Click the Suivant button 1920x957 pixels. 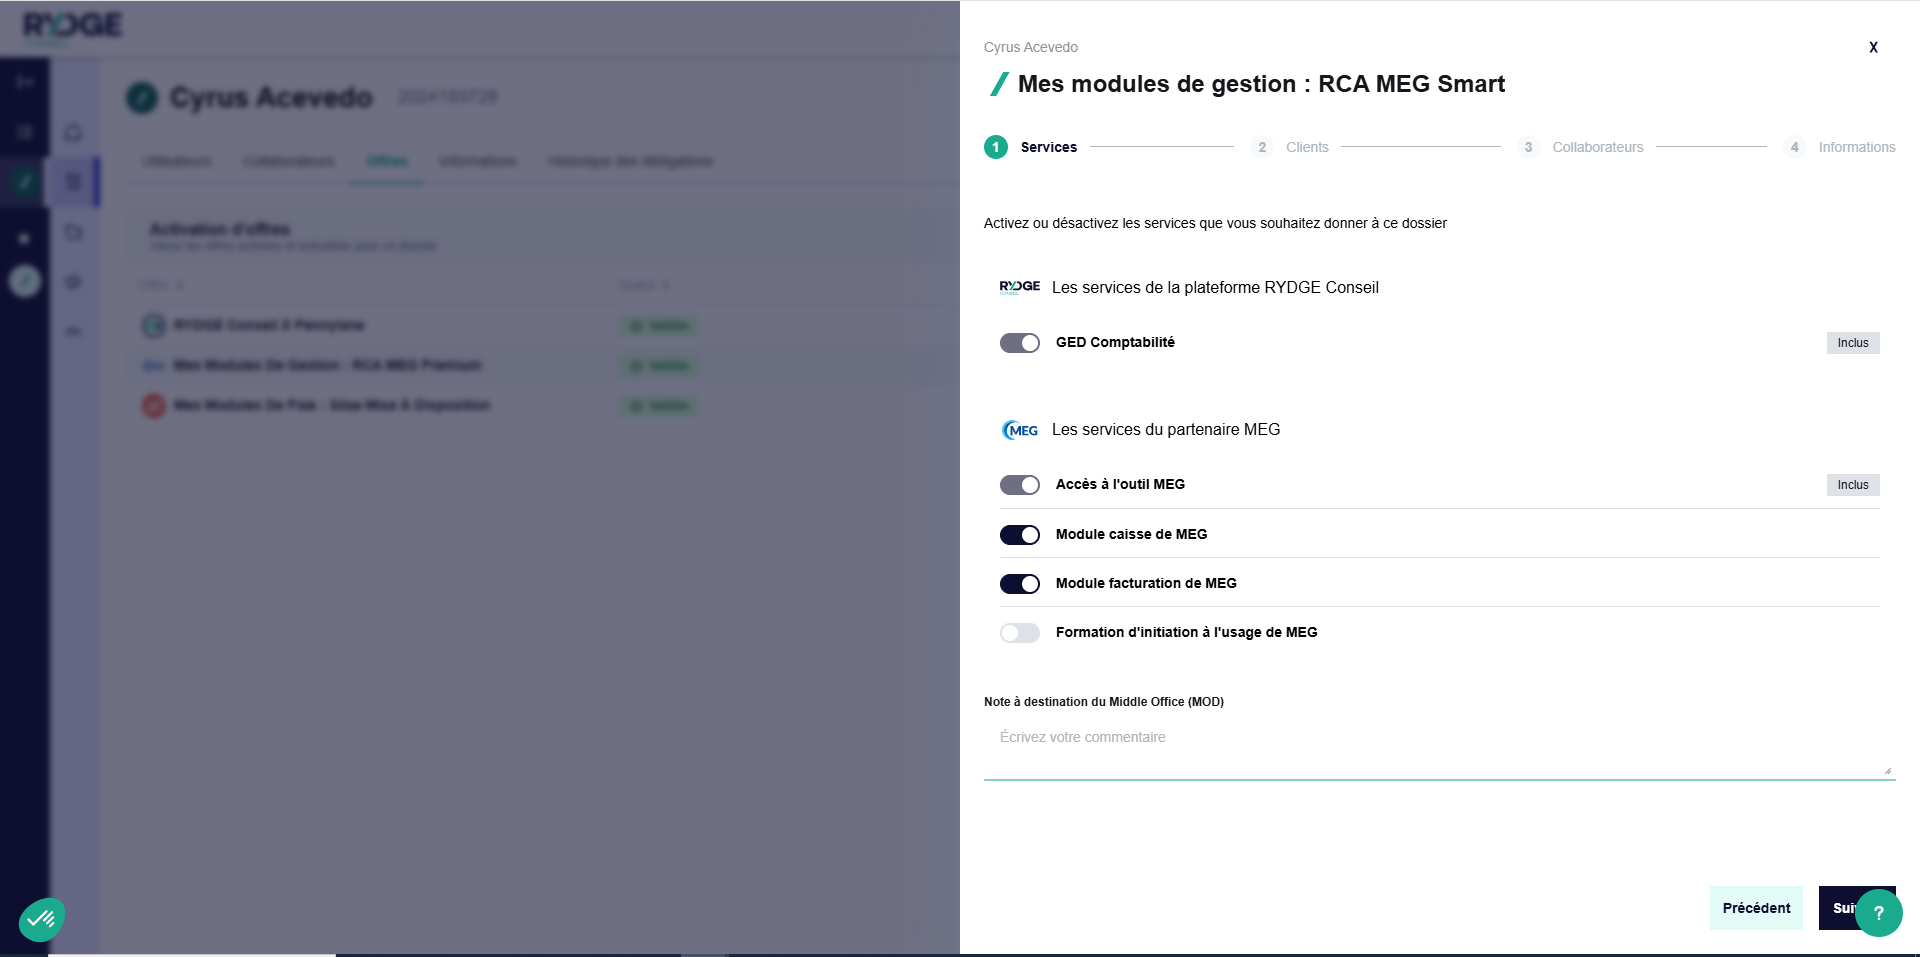coord(1838,908)
